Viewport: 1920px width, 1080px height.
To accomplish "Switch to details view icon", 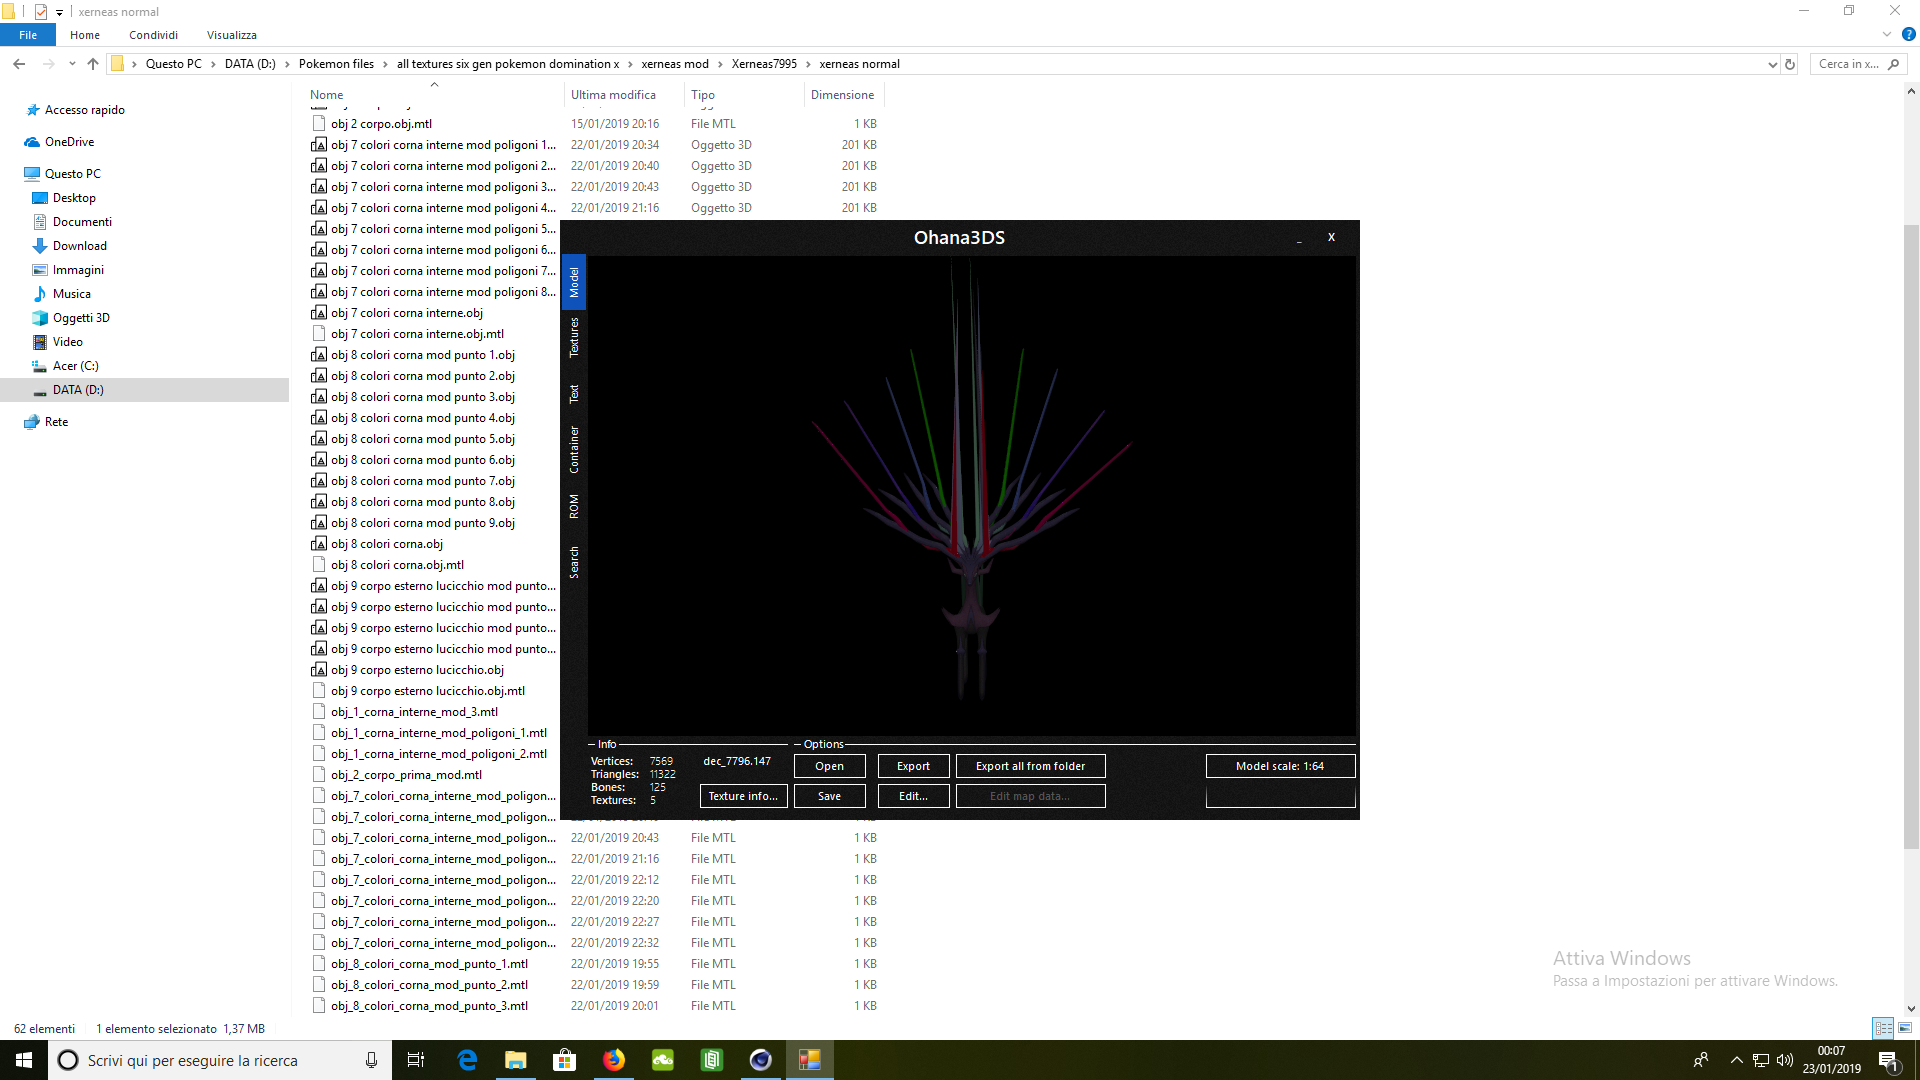I will [1883, 1028].
